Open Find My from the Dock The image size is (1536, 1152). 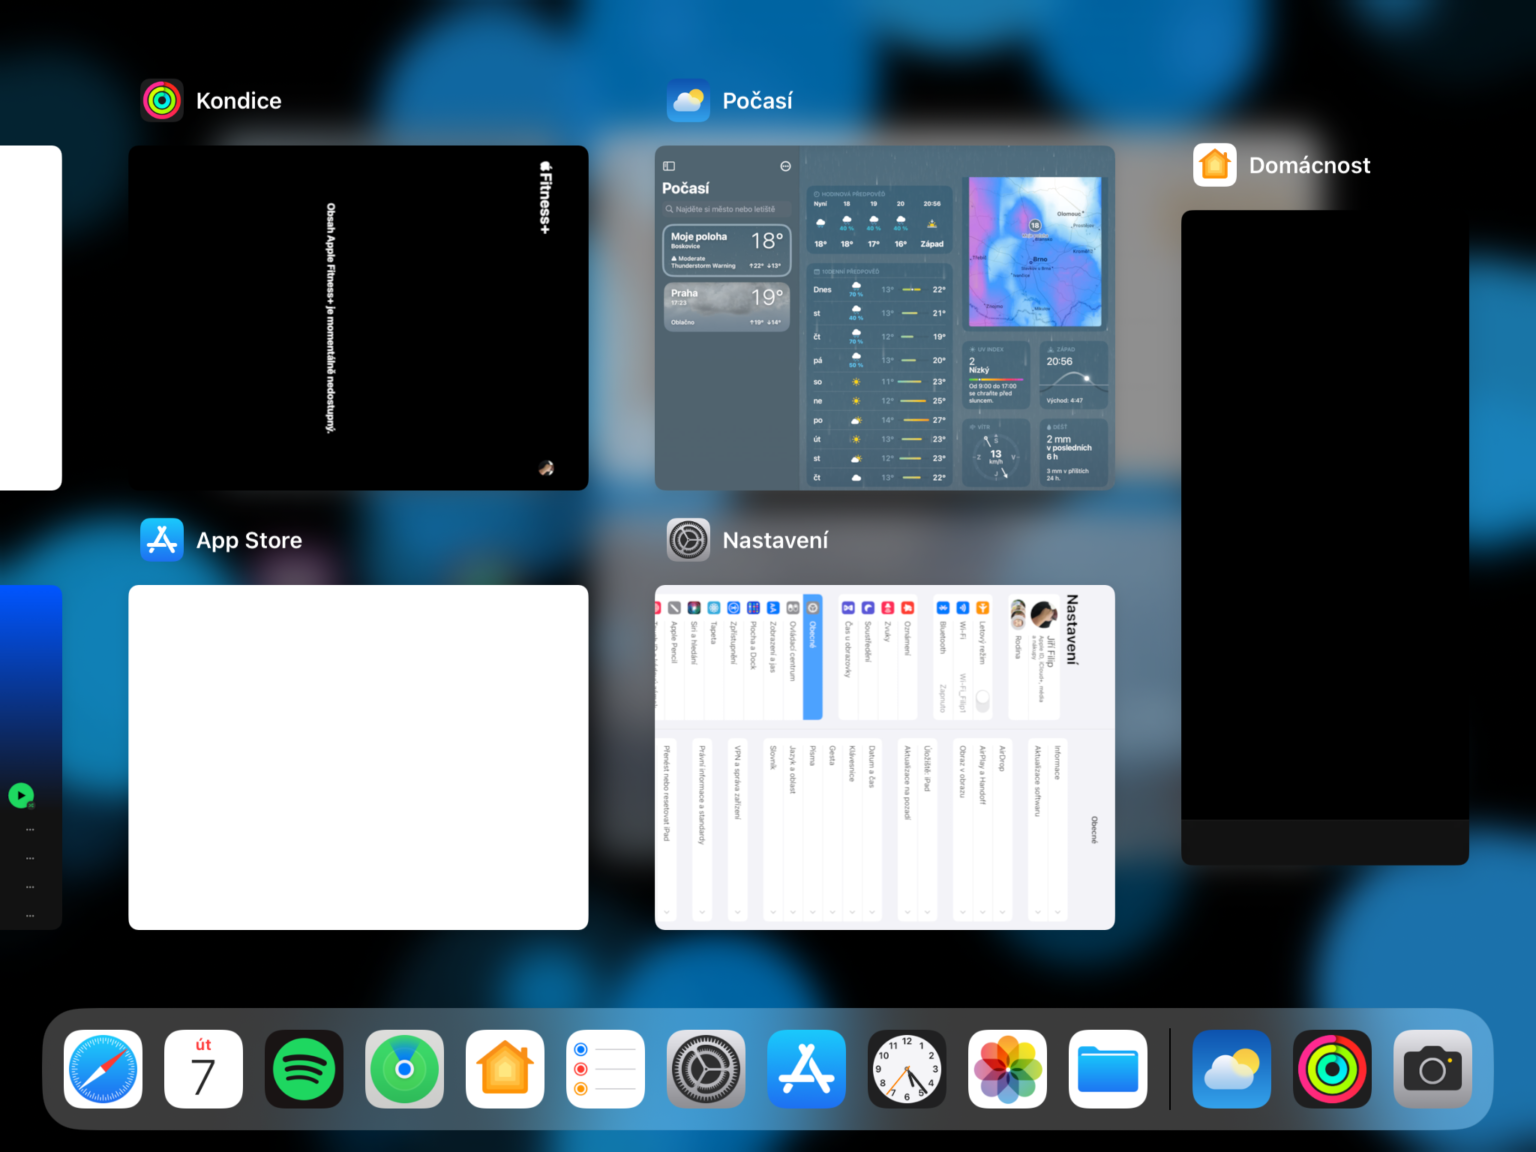click(404, 1069)
